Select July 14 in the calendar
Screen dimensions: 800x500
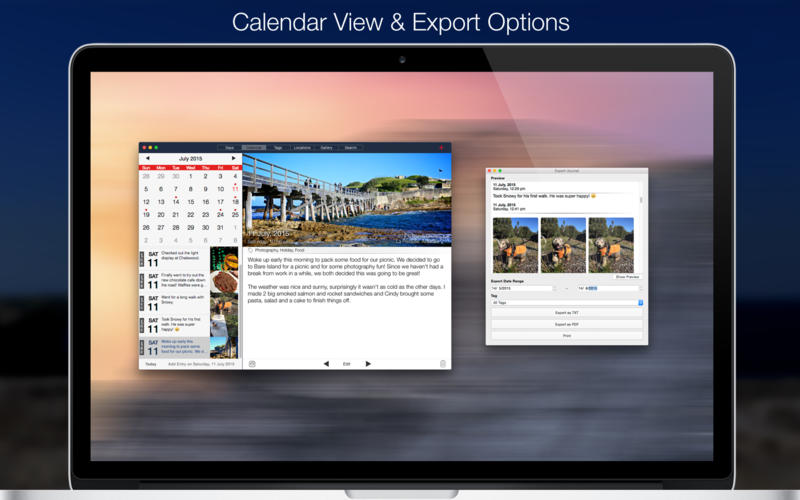click(176, 202)
